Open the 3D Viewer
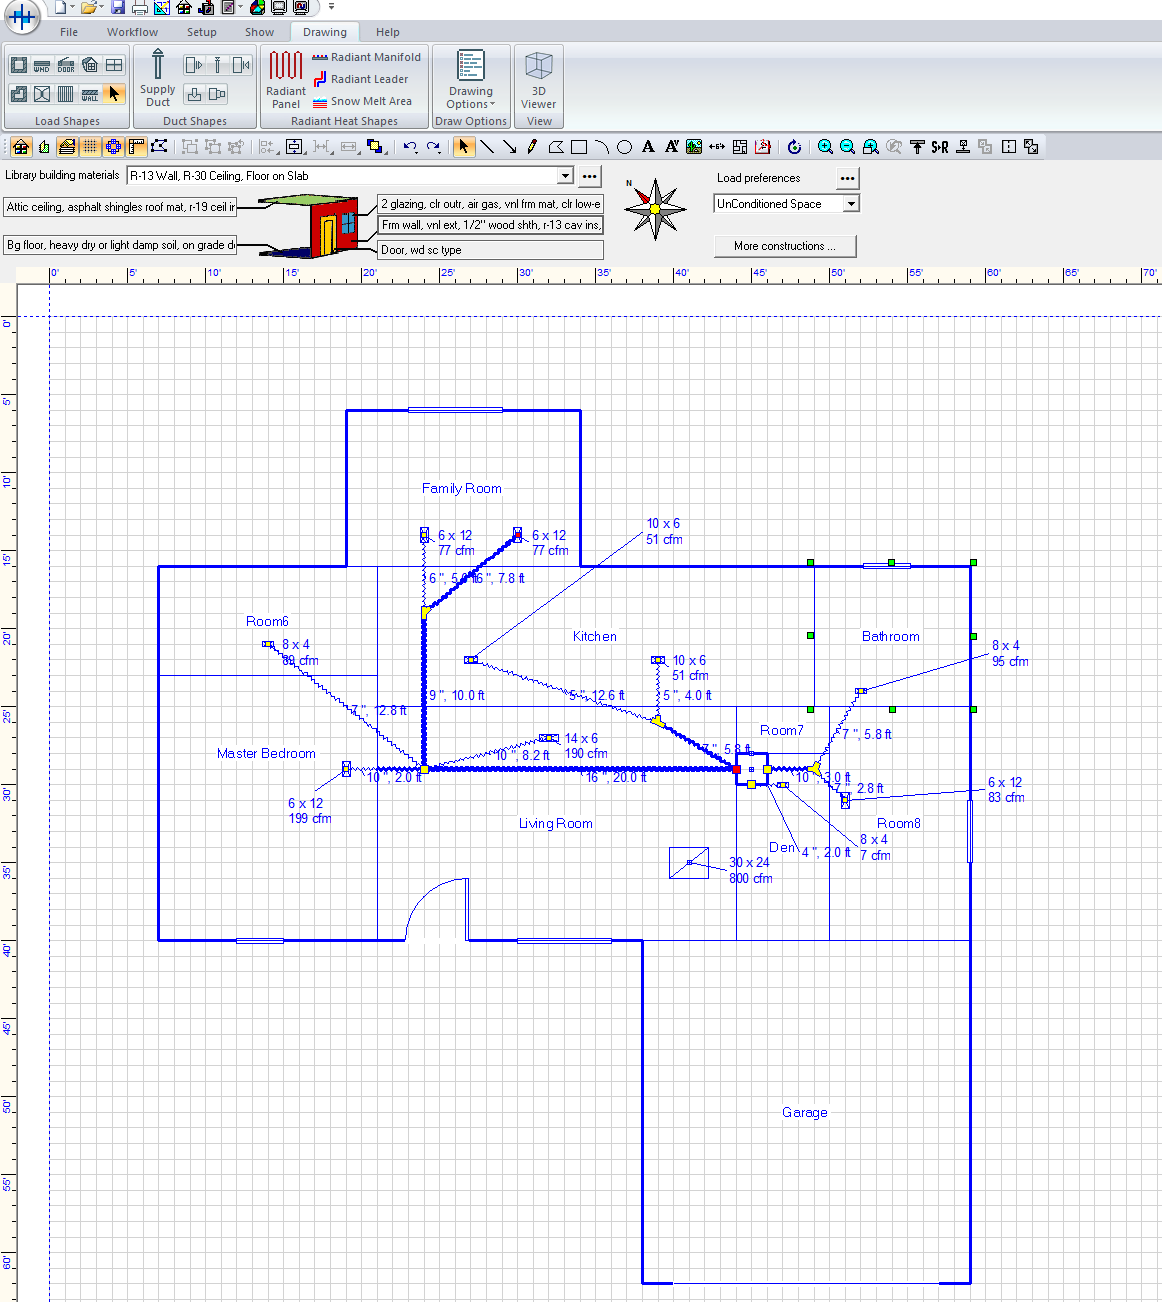The image size is (1162, 1302). [x=539, y=80]
